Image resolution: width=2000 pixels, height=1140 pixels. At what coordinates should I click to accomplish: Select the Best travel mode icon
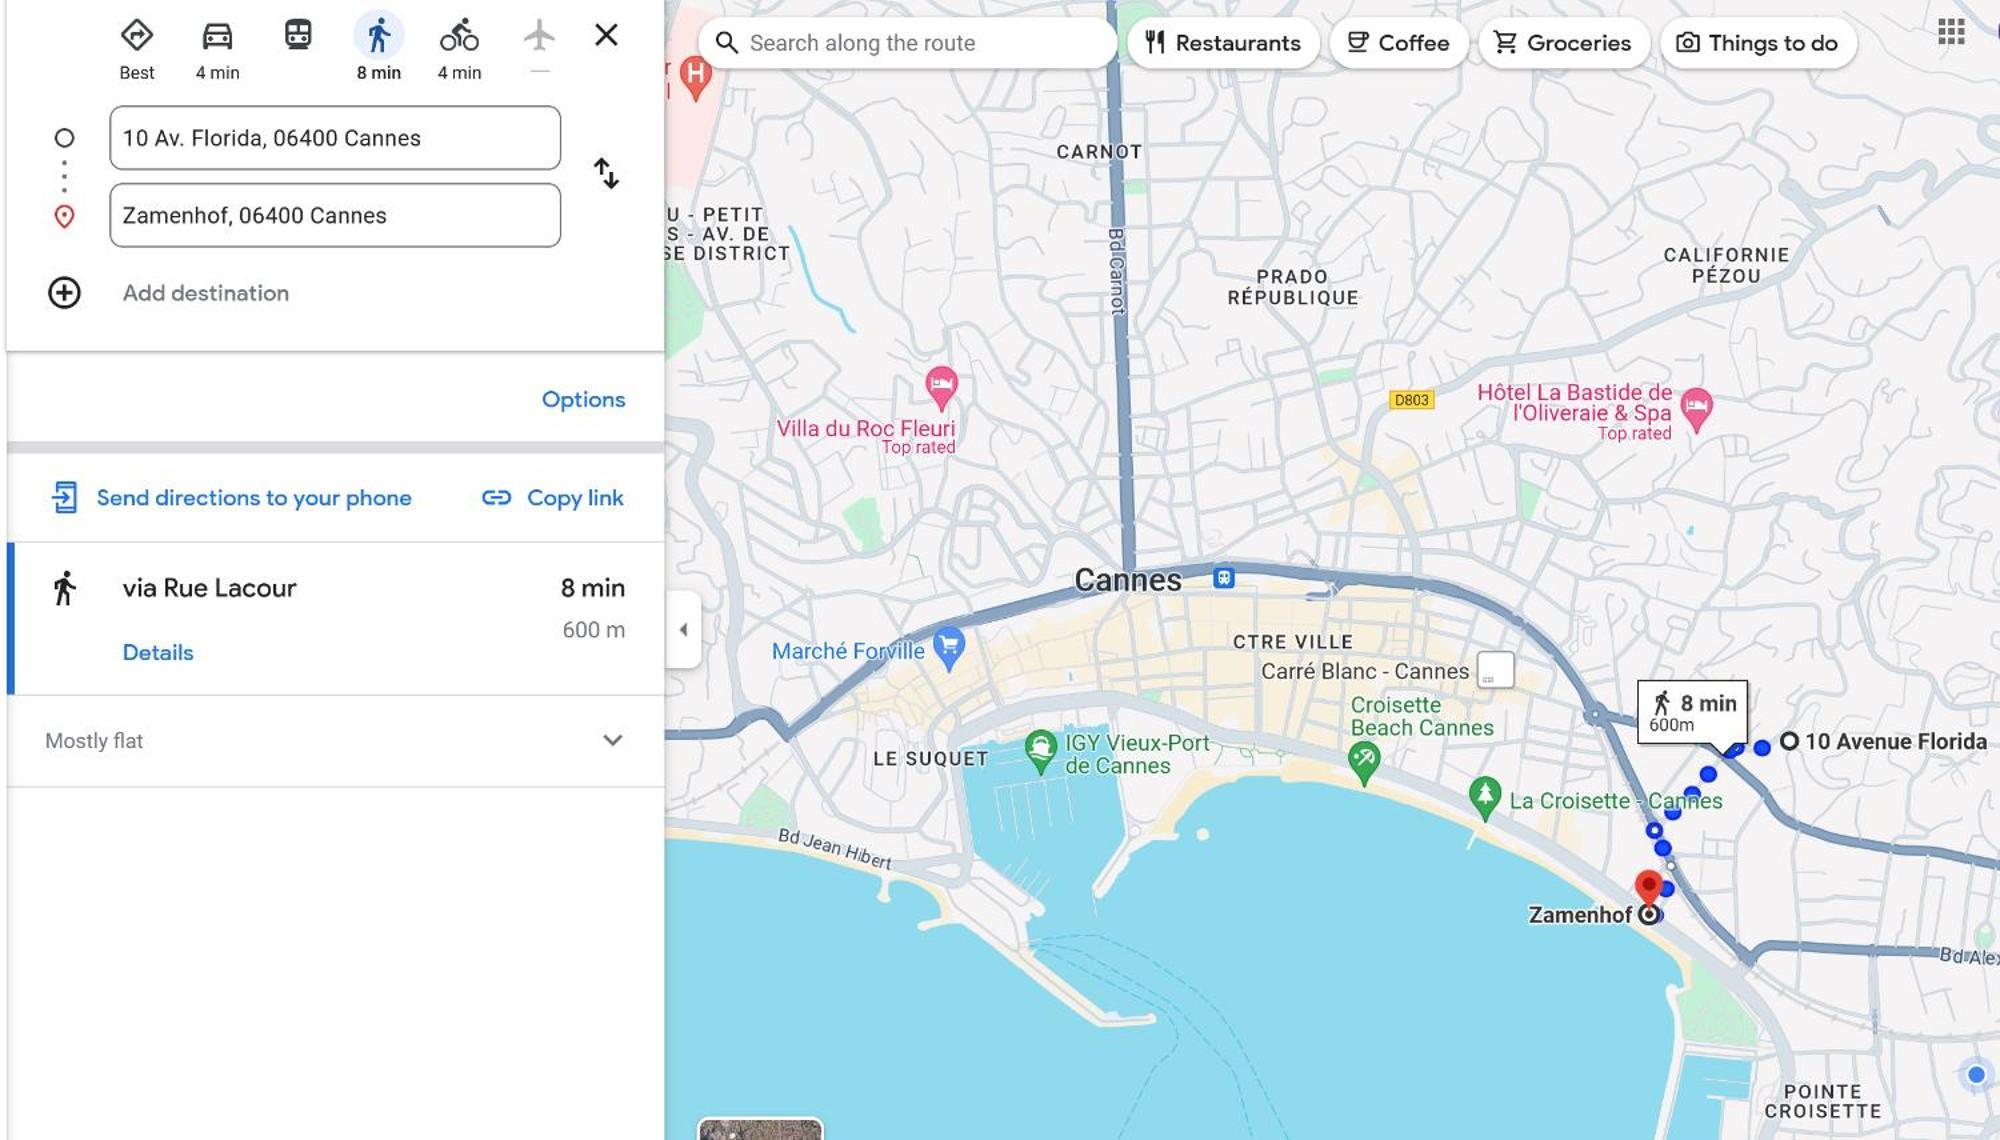(137, 35)
